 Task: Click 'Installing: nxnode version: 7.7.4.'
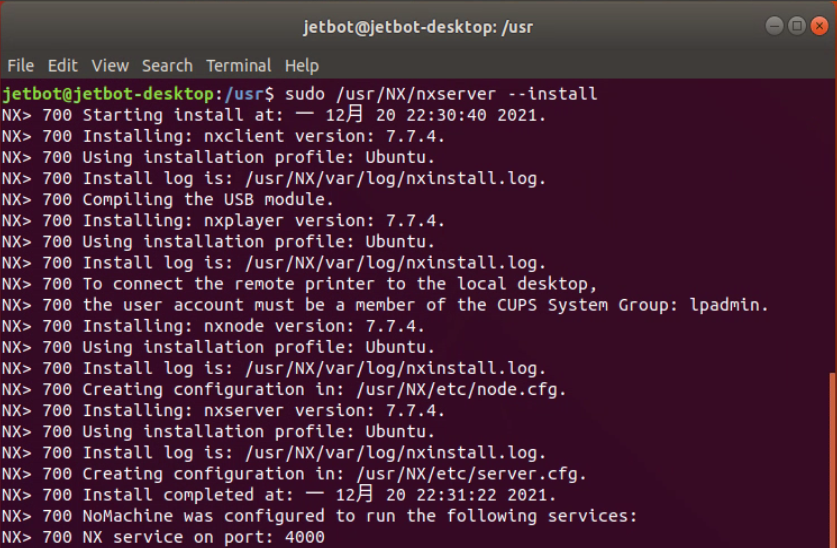click(254, 326)
